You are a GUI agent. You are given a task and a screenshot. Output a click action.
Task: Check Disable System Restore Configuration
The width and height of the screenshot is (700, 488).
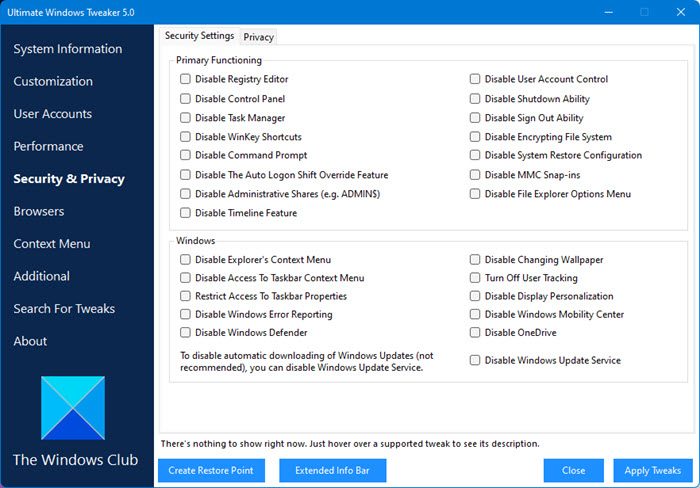point(475,155)
